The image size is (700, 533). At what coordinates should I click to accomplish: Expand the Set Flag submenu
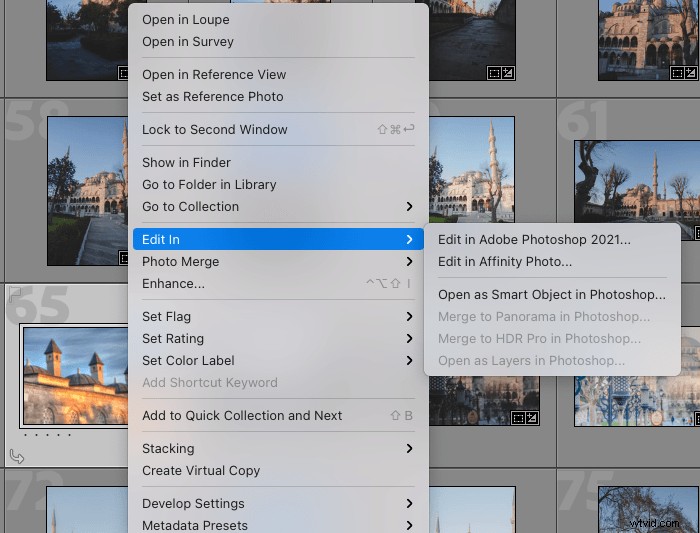278,316
